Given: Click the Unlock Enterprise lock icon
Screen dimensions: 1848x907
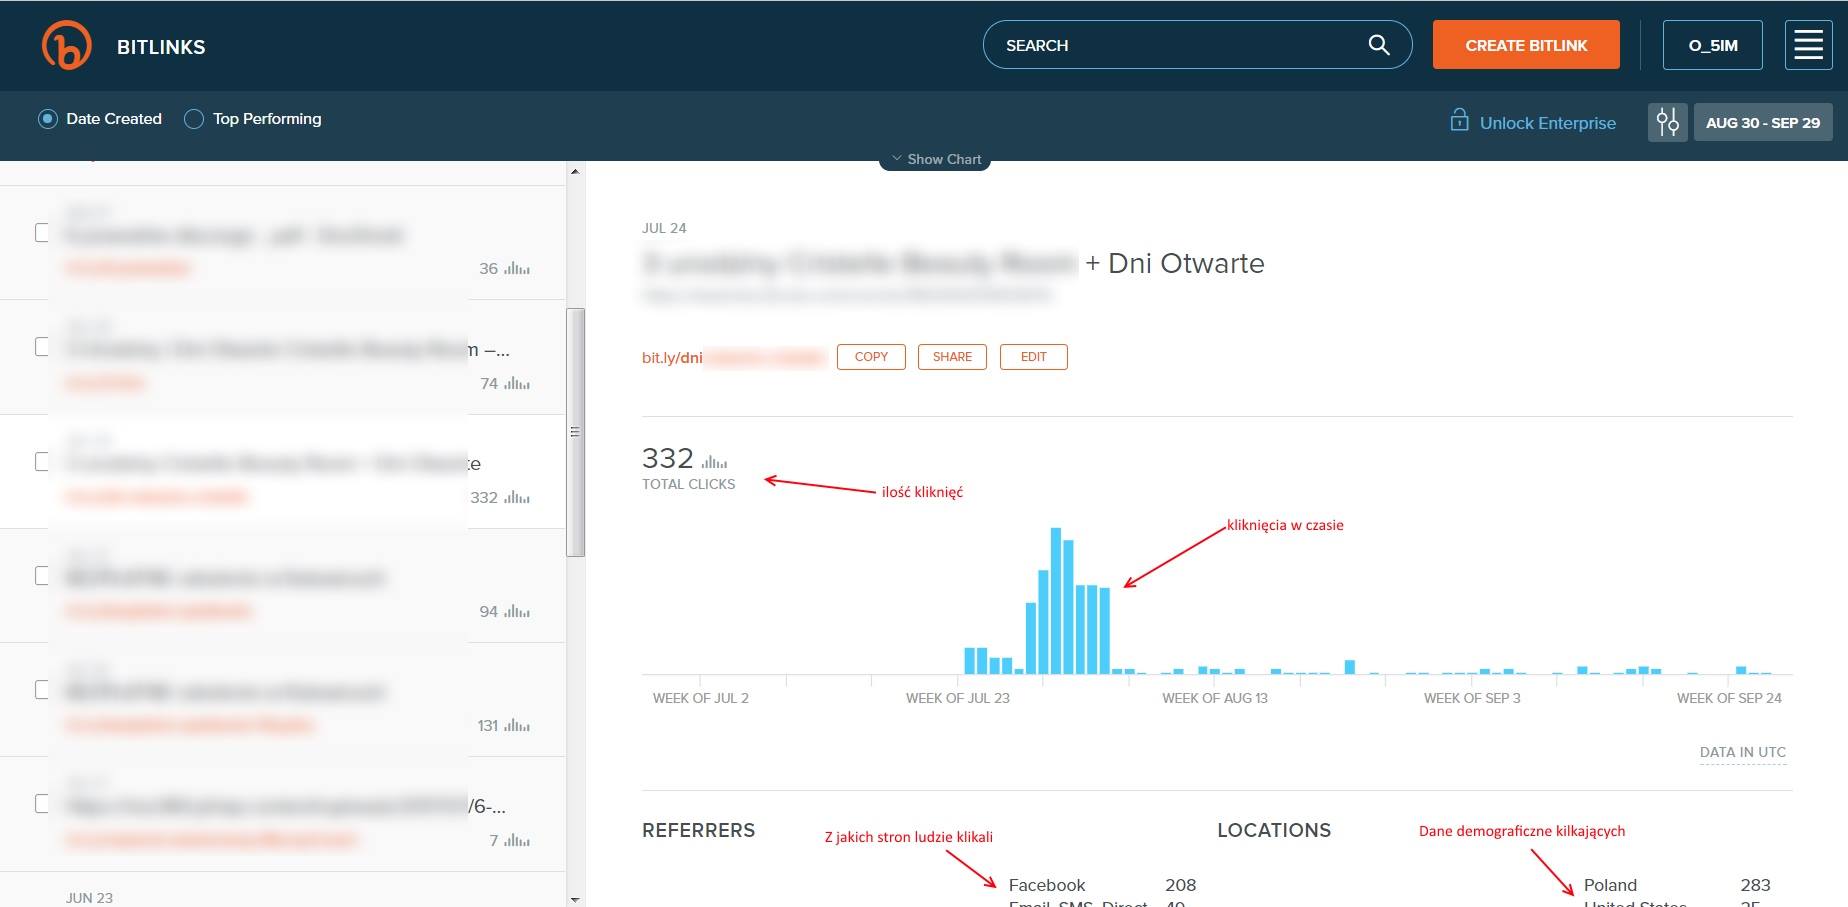Looking at the screenshot, I should tap(1459, 120).
